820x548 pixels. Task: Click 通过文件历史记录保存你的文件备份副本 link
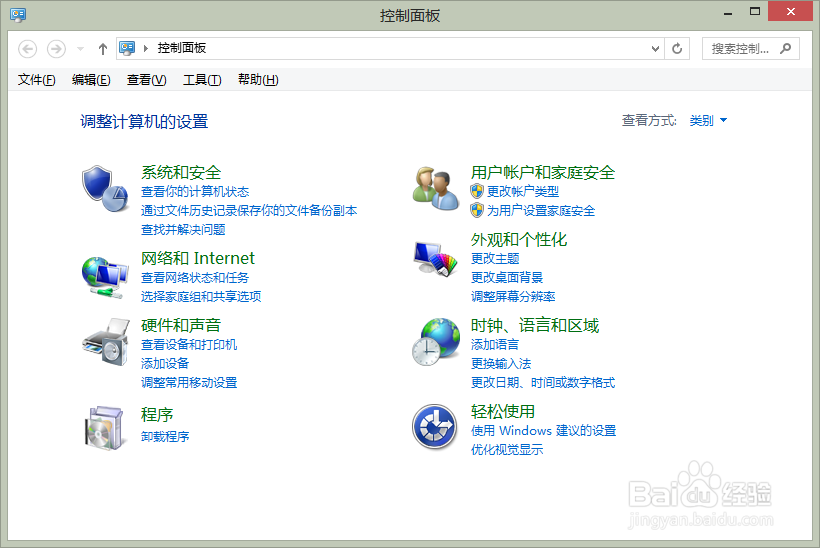pos(249,211)
